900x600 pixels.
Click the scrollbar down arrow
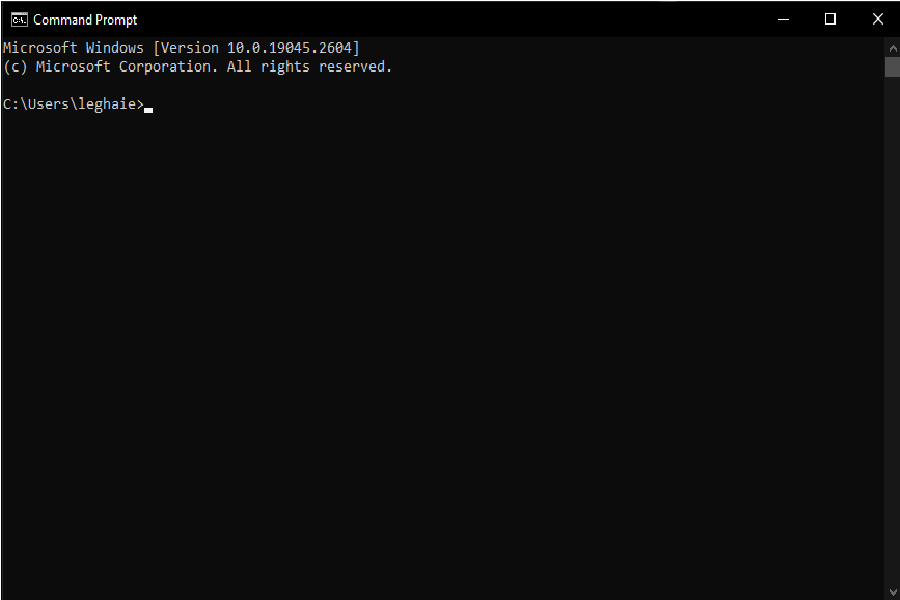(x=892, y=591)
